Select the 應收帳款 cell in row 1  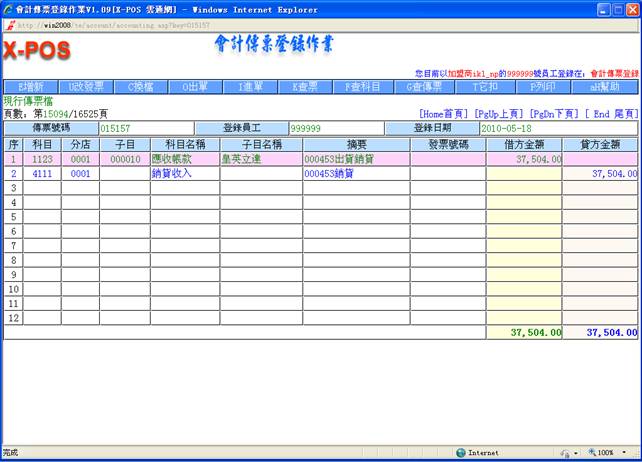tap(184, 158)
